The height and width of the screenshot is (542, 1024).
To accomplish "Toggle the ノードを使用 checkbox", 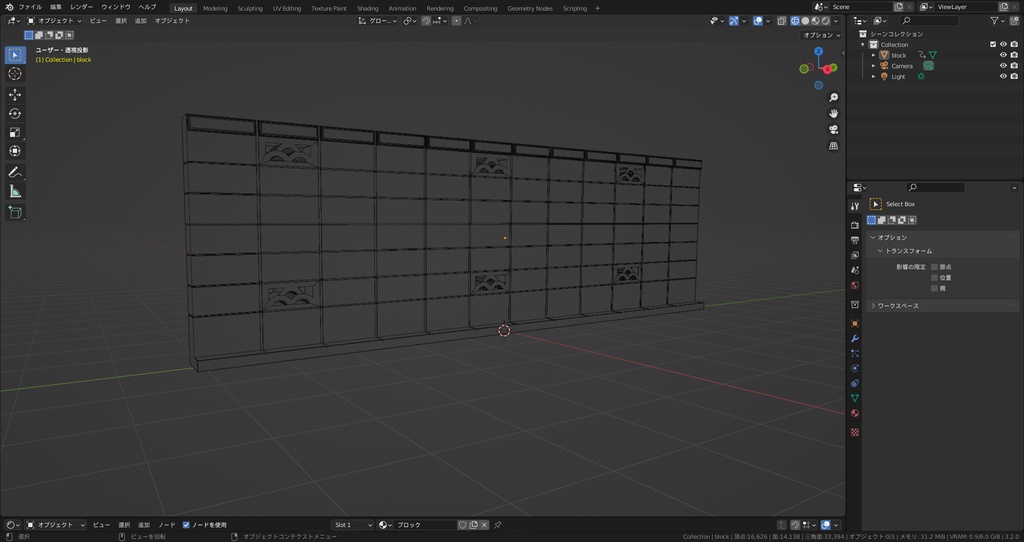I will pos(186,525).
